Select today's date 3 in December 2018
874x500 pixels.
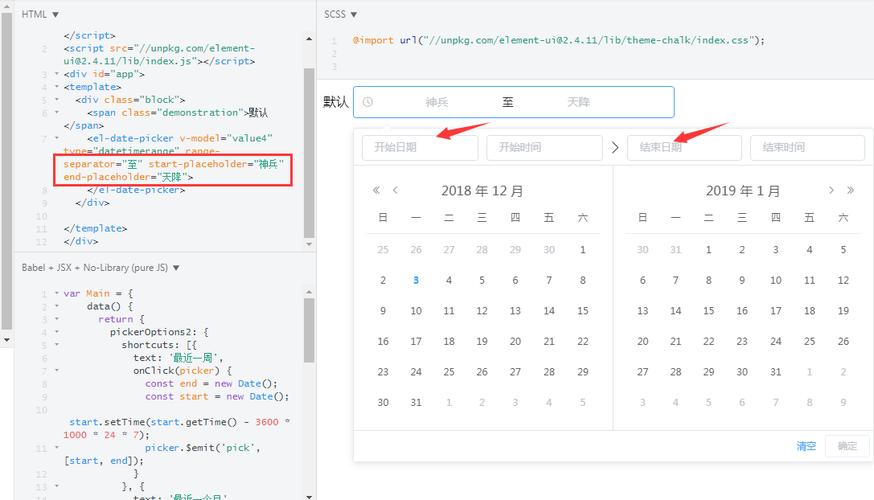point(416,280)
